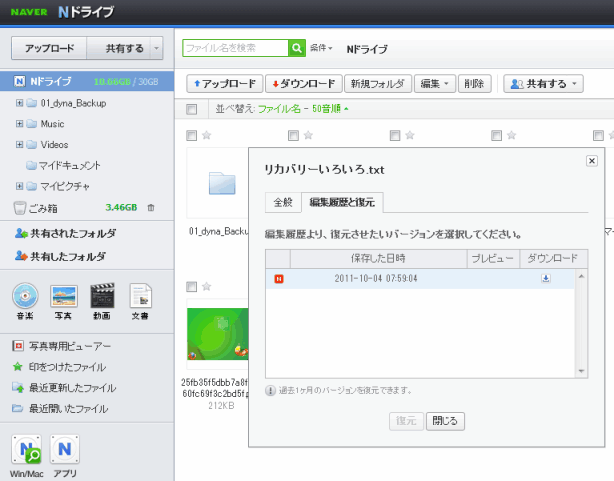
Task: Check the second item checkbox in top row
Action: [x=293, y=136]
